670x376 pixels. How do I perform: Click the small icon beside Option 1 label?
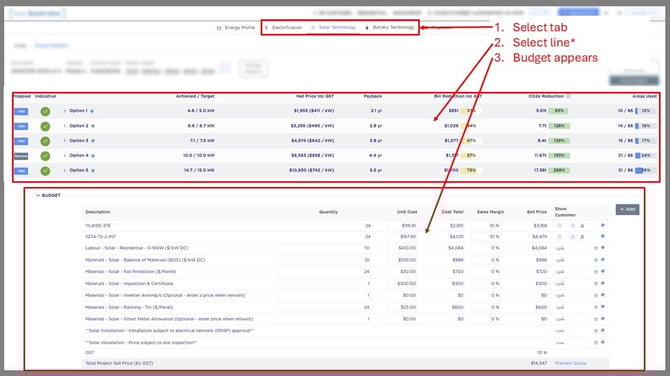92,111
